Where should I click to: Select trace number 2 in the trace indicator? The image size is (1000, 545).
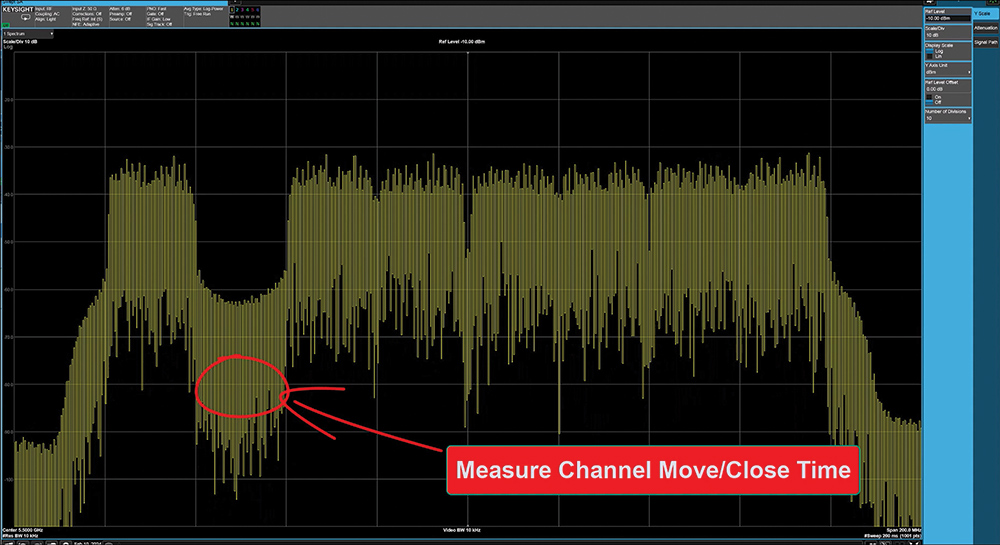tap(237, 10)
